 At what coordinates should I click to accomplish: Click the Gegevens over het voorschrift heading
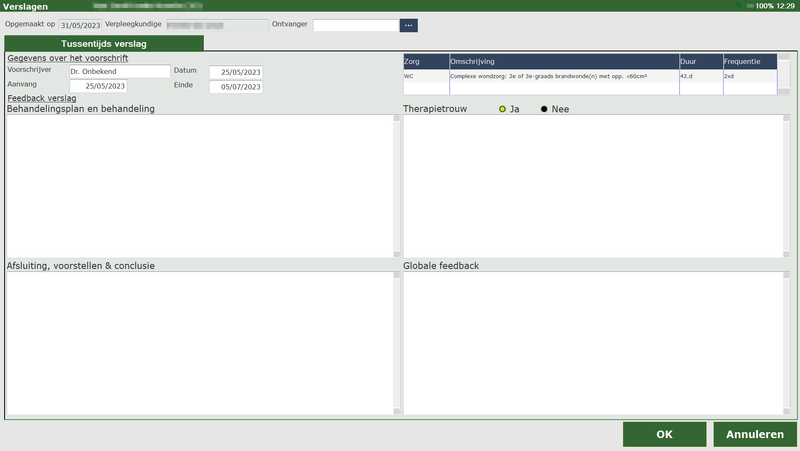pyautogui.click(x=68, y=58)
